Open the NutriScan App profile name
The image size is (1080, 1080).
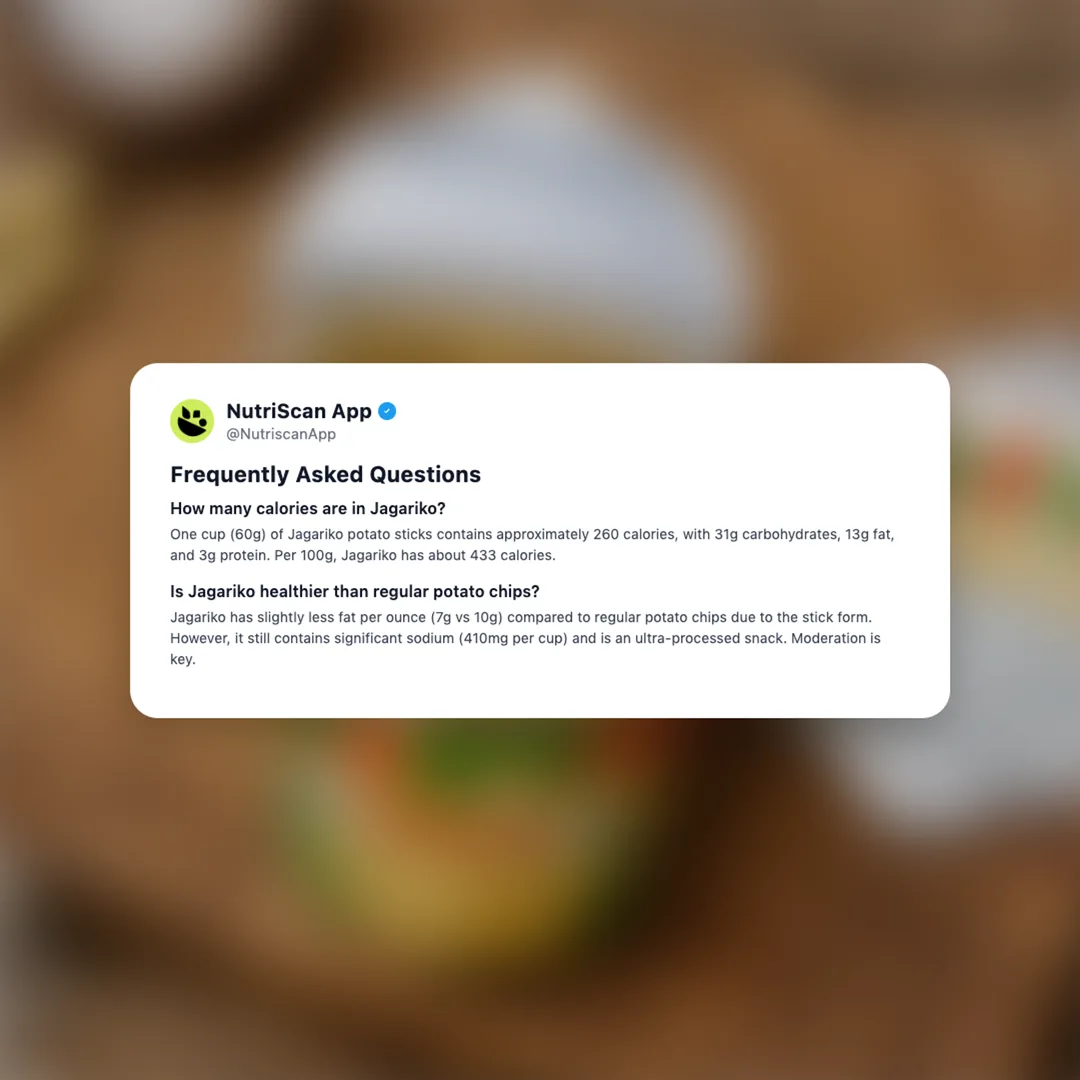[299, 411]
